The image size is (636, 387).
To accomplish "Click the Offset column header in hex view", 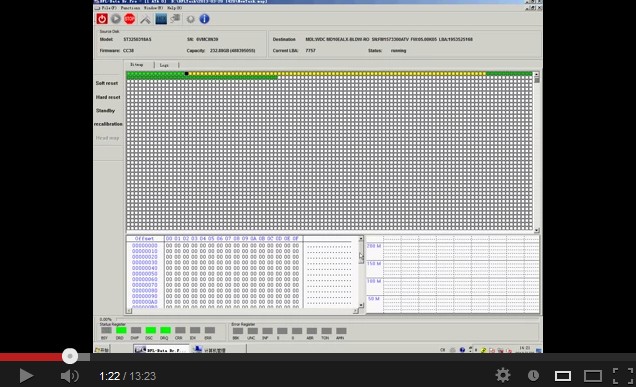I will 144,239.
